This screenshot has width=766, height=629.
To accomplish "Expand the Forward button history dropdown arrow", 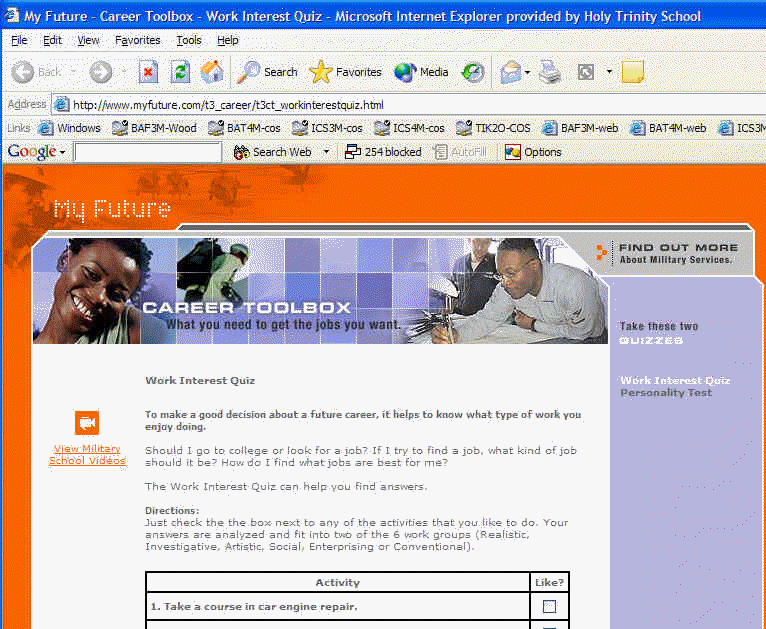I will [125, 72].
